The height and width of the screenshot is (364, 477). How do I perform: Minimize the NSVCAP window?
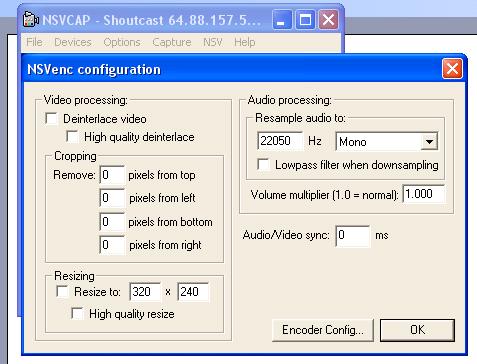[x=282, y=20]
